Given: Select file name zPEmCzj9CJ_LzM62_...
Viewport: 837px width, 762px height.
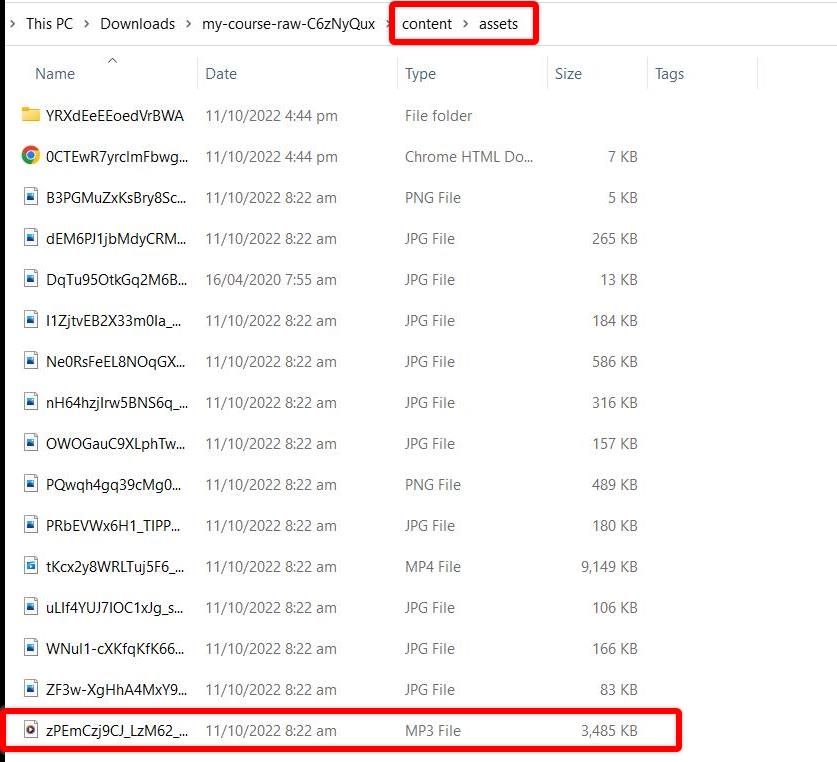Looking at the screenshot, I should pos(117,730).
